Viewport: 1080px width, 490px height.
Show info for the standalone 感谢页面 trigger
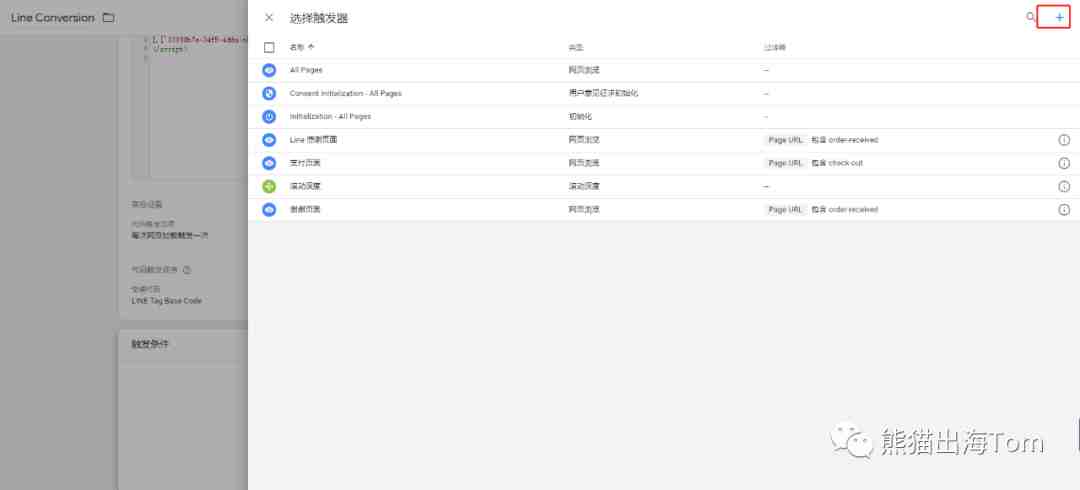tap(1063, 210)
